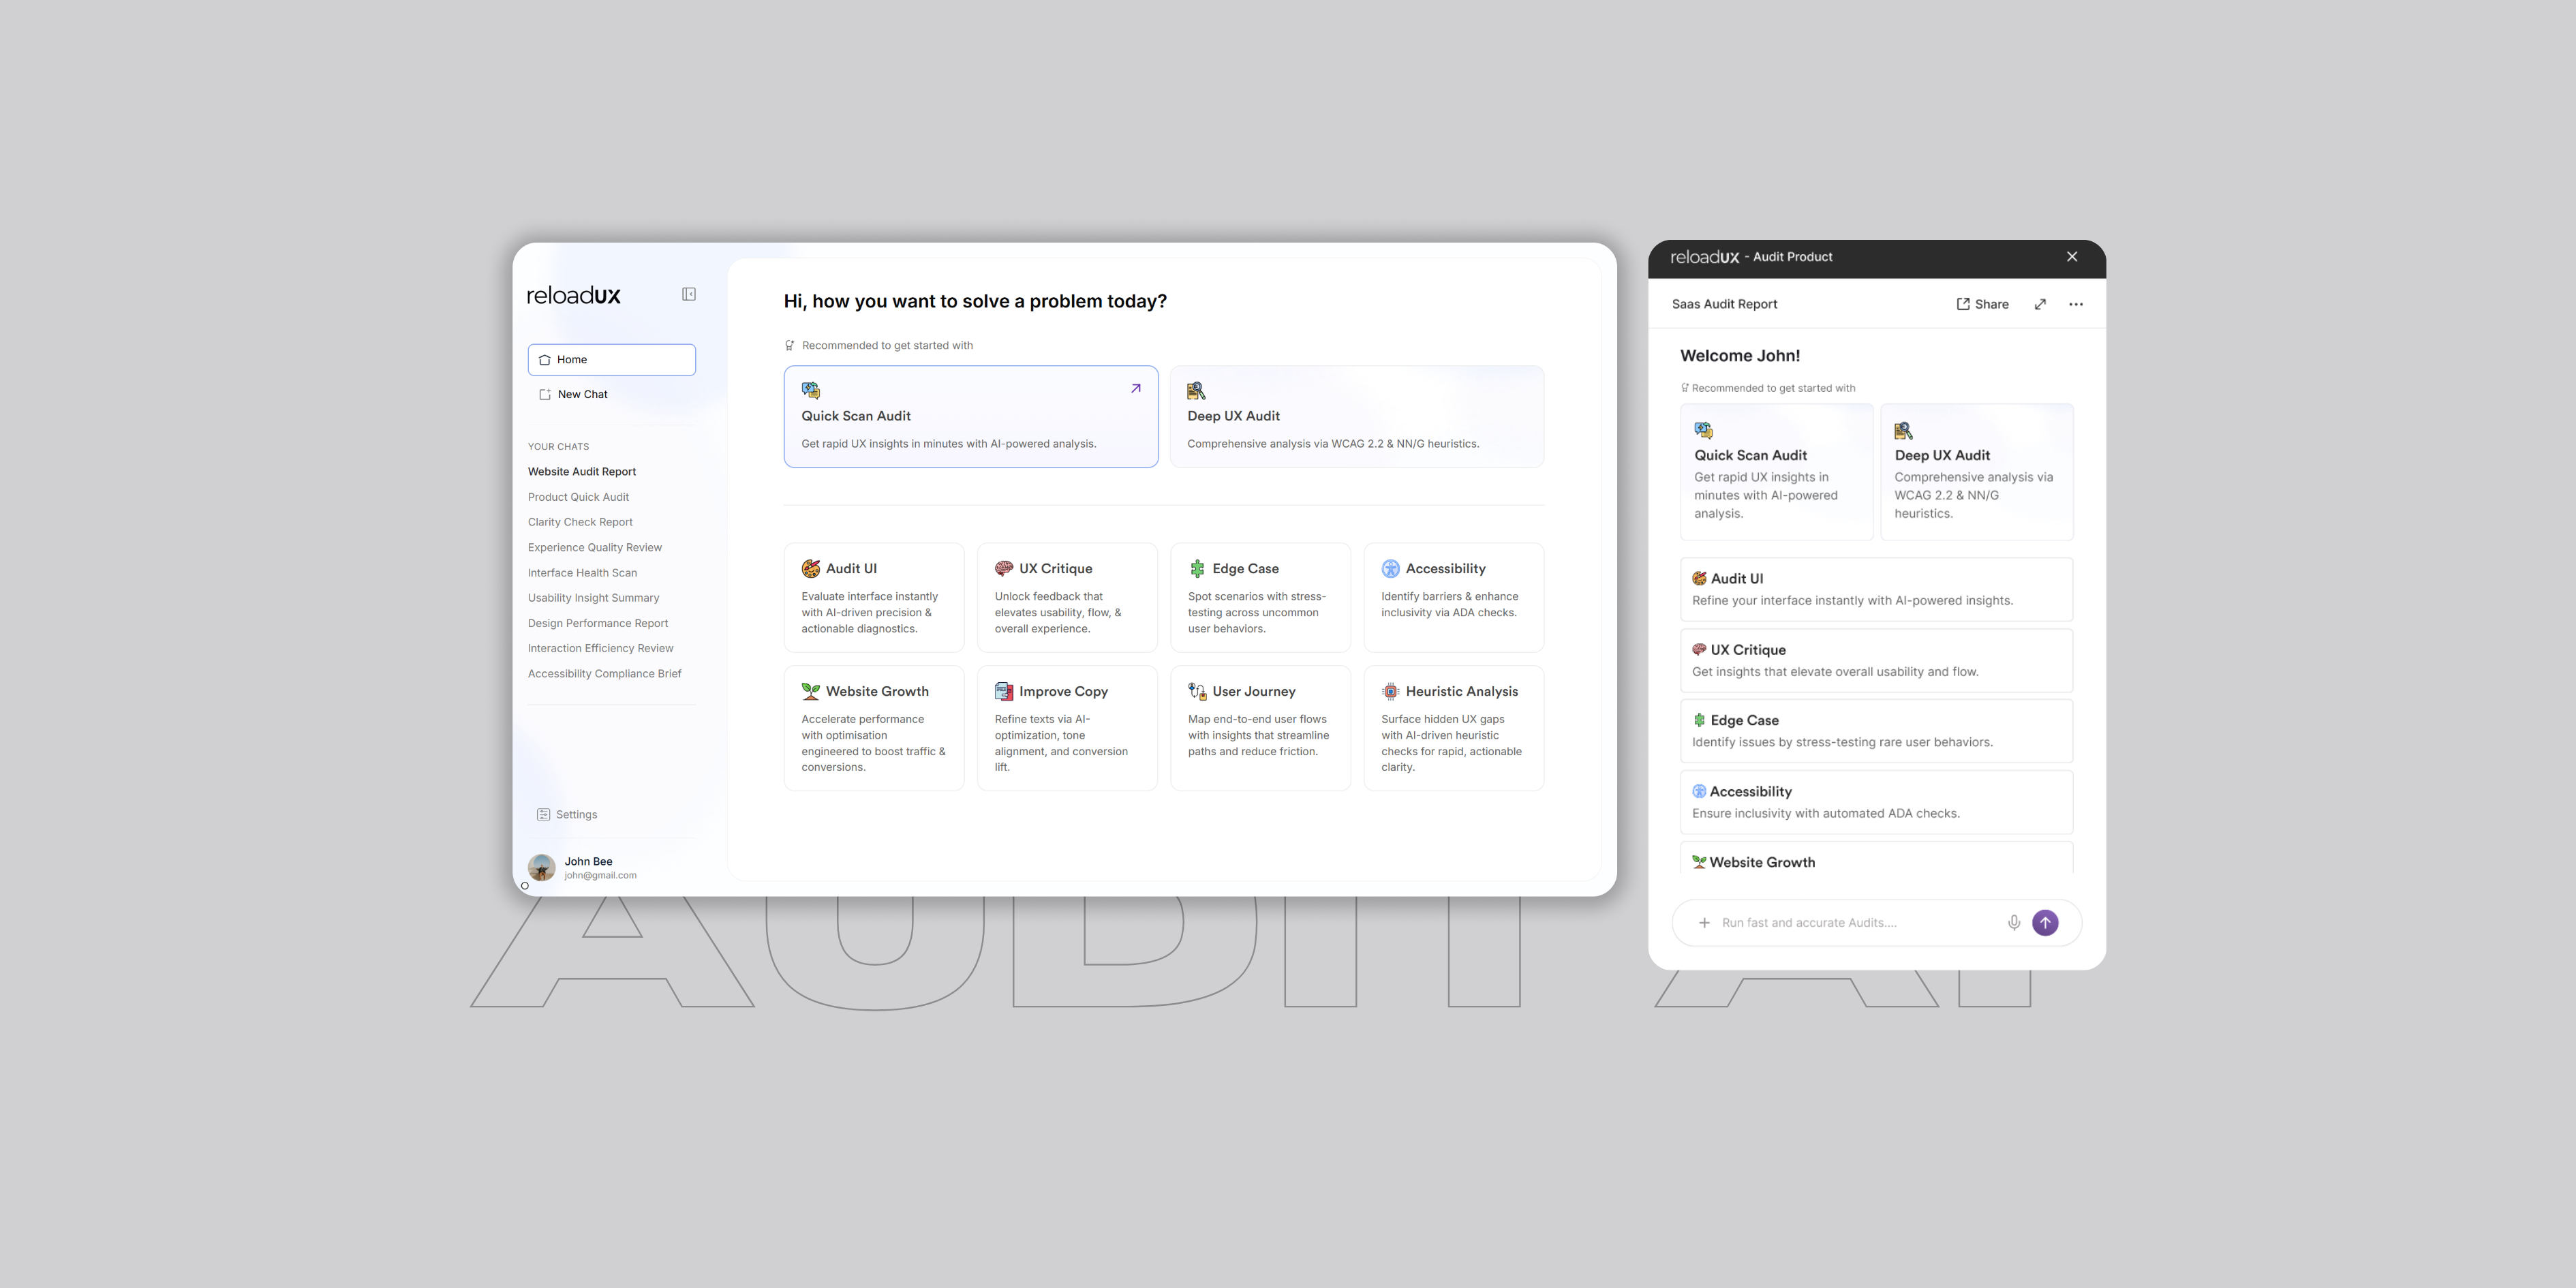This screenshot has width=2576, height=1288.
Task: Click the purple send arrow button
Action: 2045,922
